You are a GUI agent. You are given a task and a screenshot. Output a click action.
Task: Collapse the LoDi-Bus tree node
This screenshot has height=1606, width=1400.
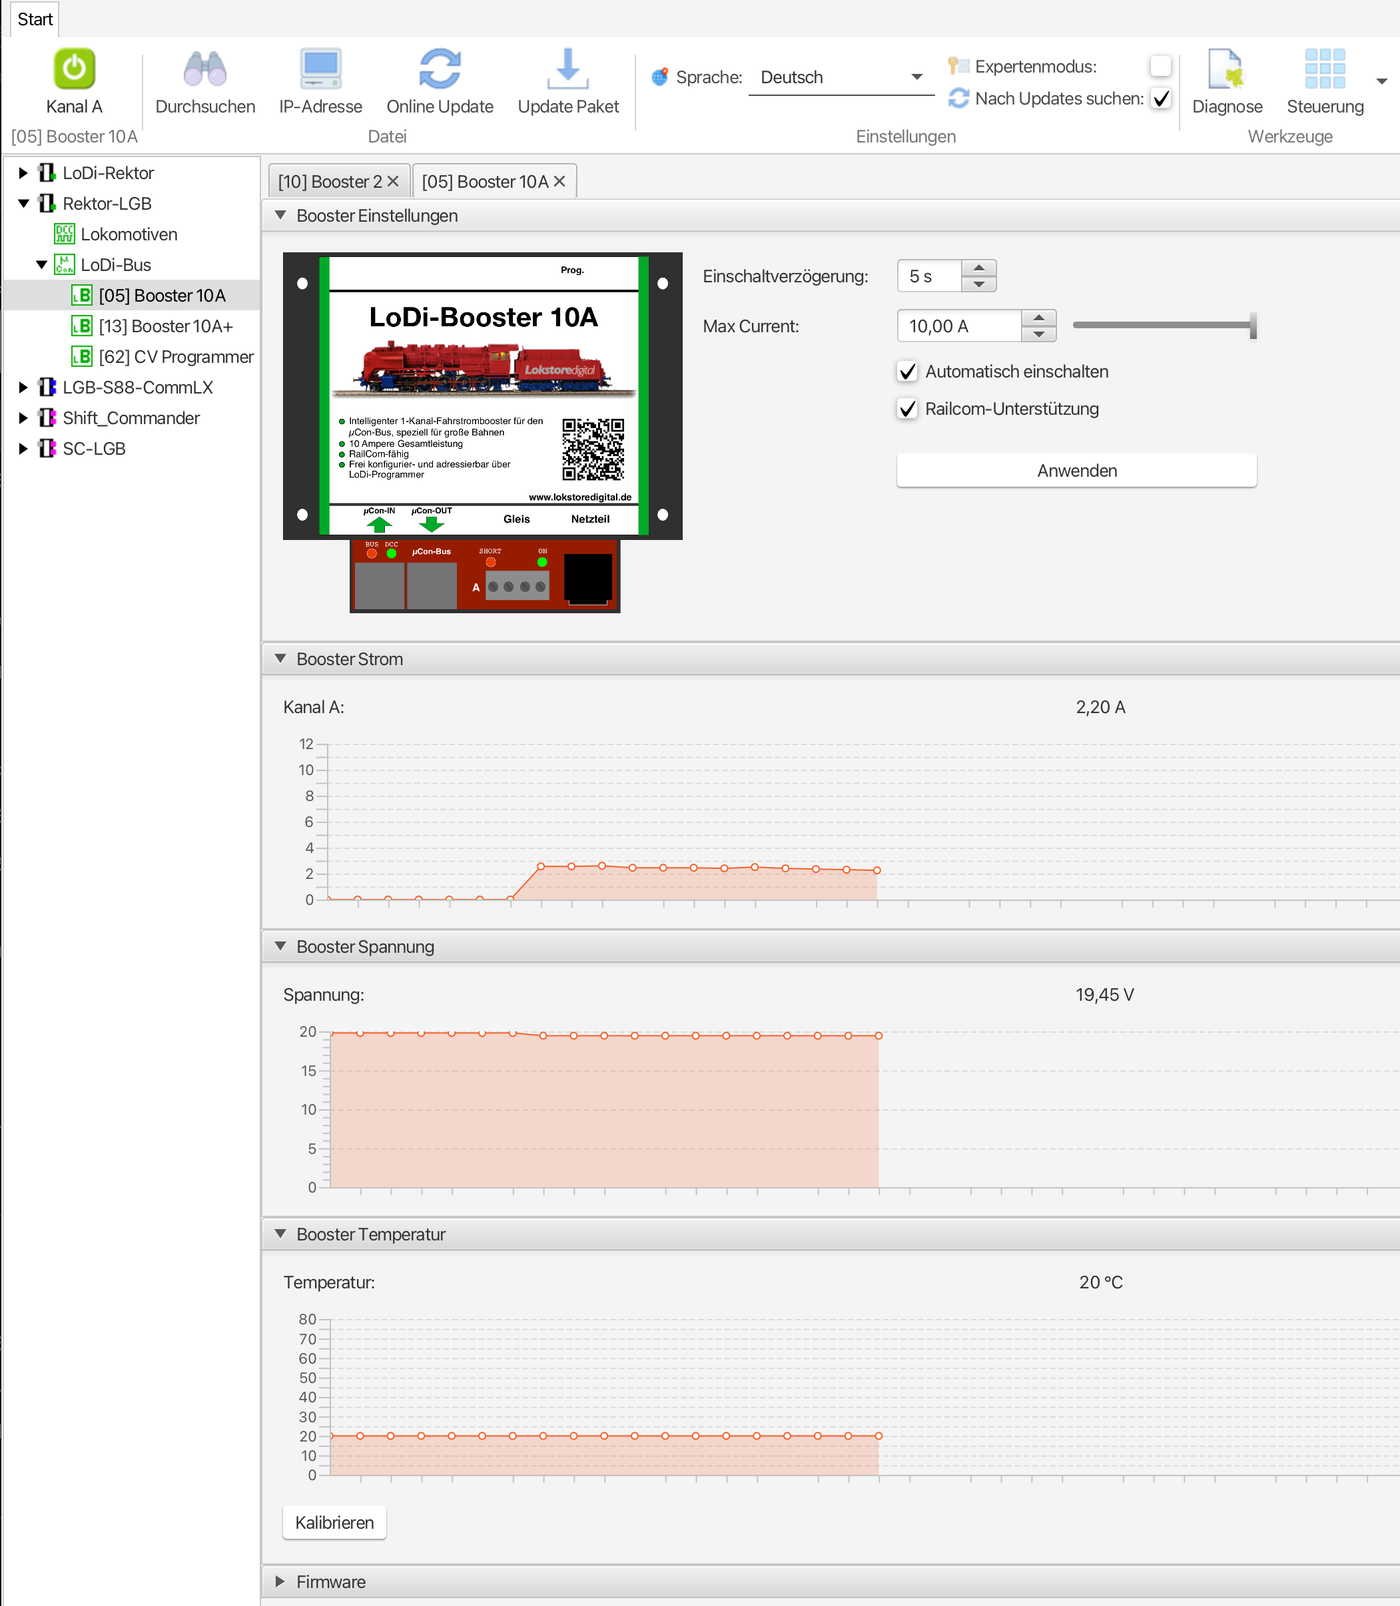(41, 265)
